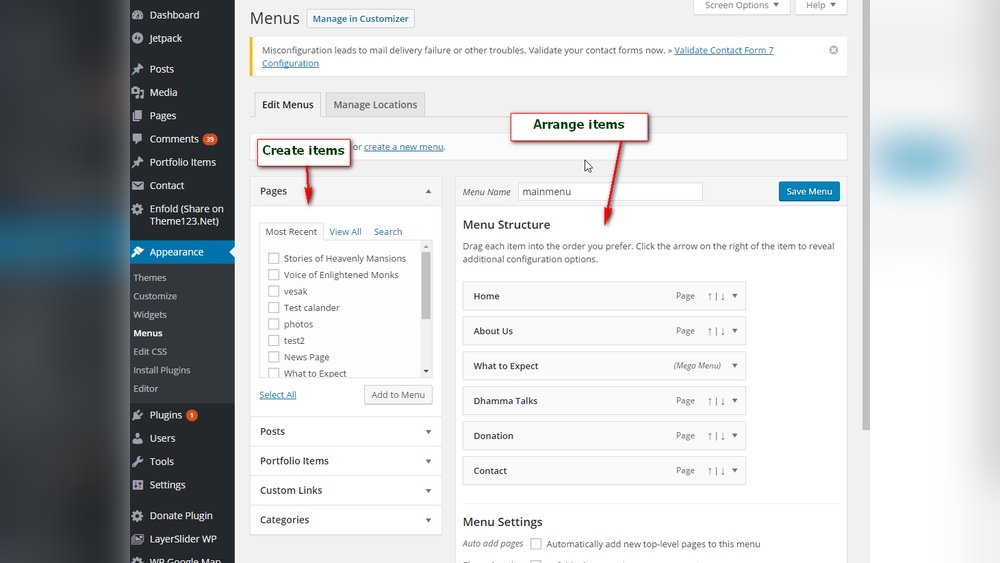Screen dimensions: 1000x563
Task: Check the photos page checkbox
Action: click(x=274, y=324)
